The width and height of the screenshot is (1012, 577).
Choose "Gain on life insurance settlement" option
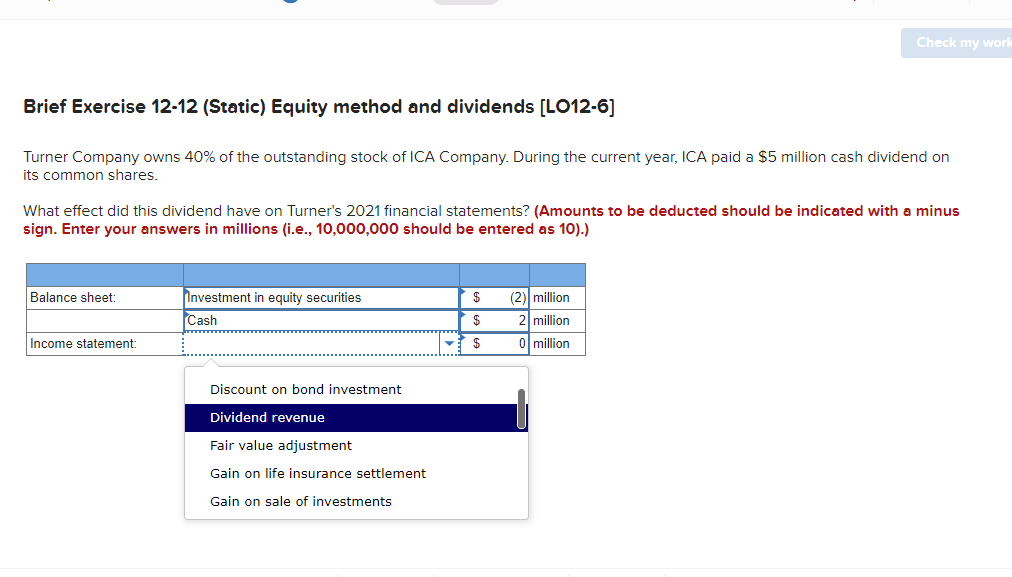tap(317, 473)
